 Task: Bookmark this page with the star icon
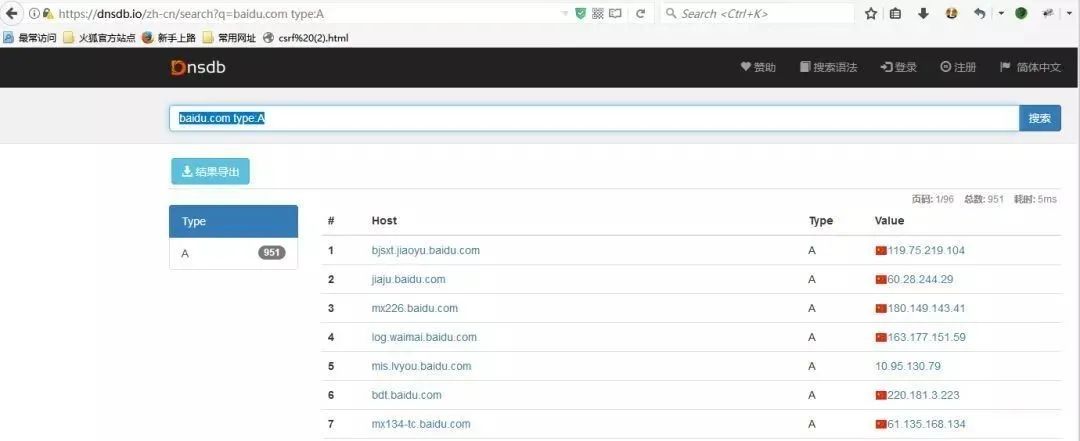pyautogui.click(x=871, y=13)
